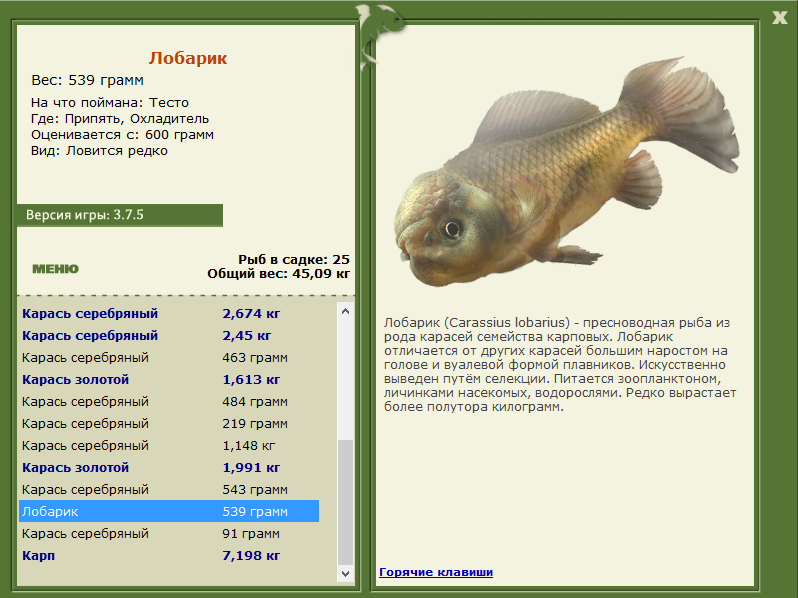Viewport: 798px width, 598px height.
Task: Pick Карась серебряный 1,148 кг entry
Action: click(x=169, y=446)
